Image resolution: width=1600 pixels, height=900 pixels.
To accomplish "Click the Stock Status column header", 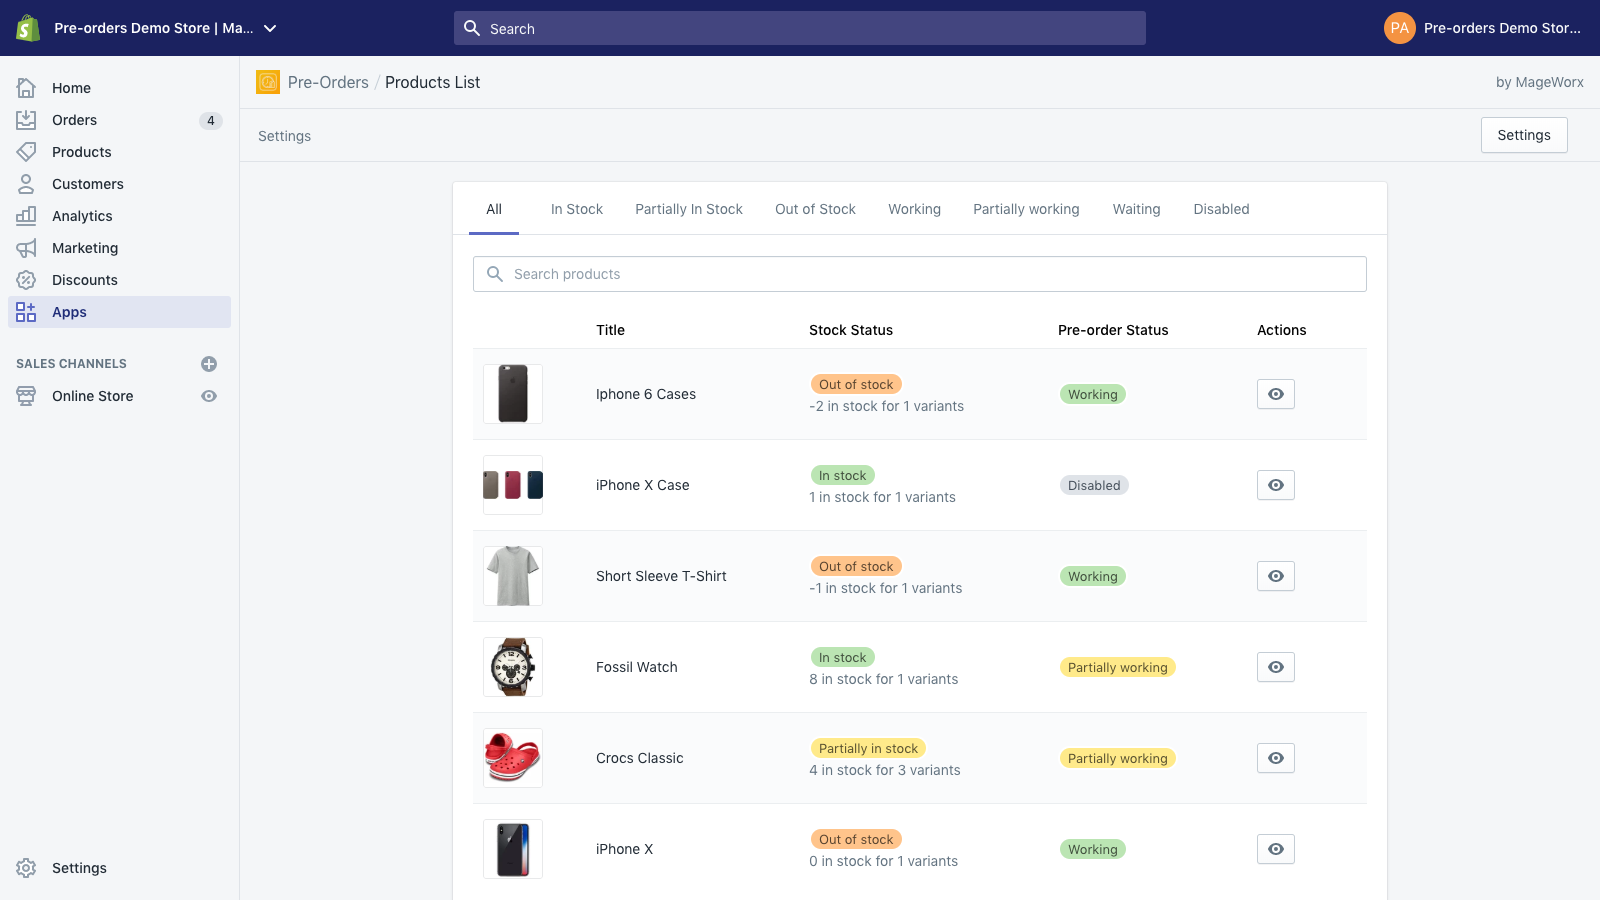I will click(x=851, y=330).
